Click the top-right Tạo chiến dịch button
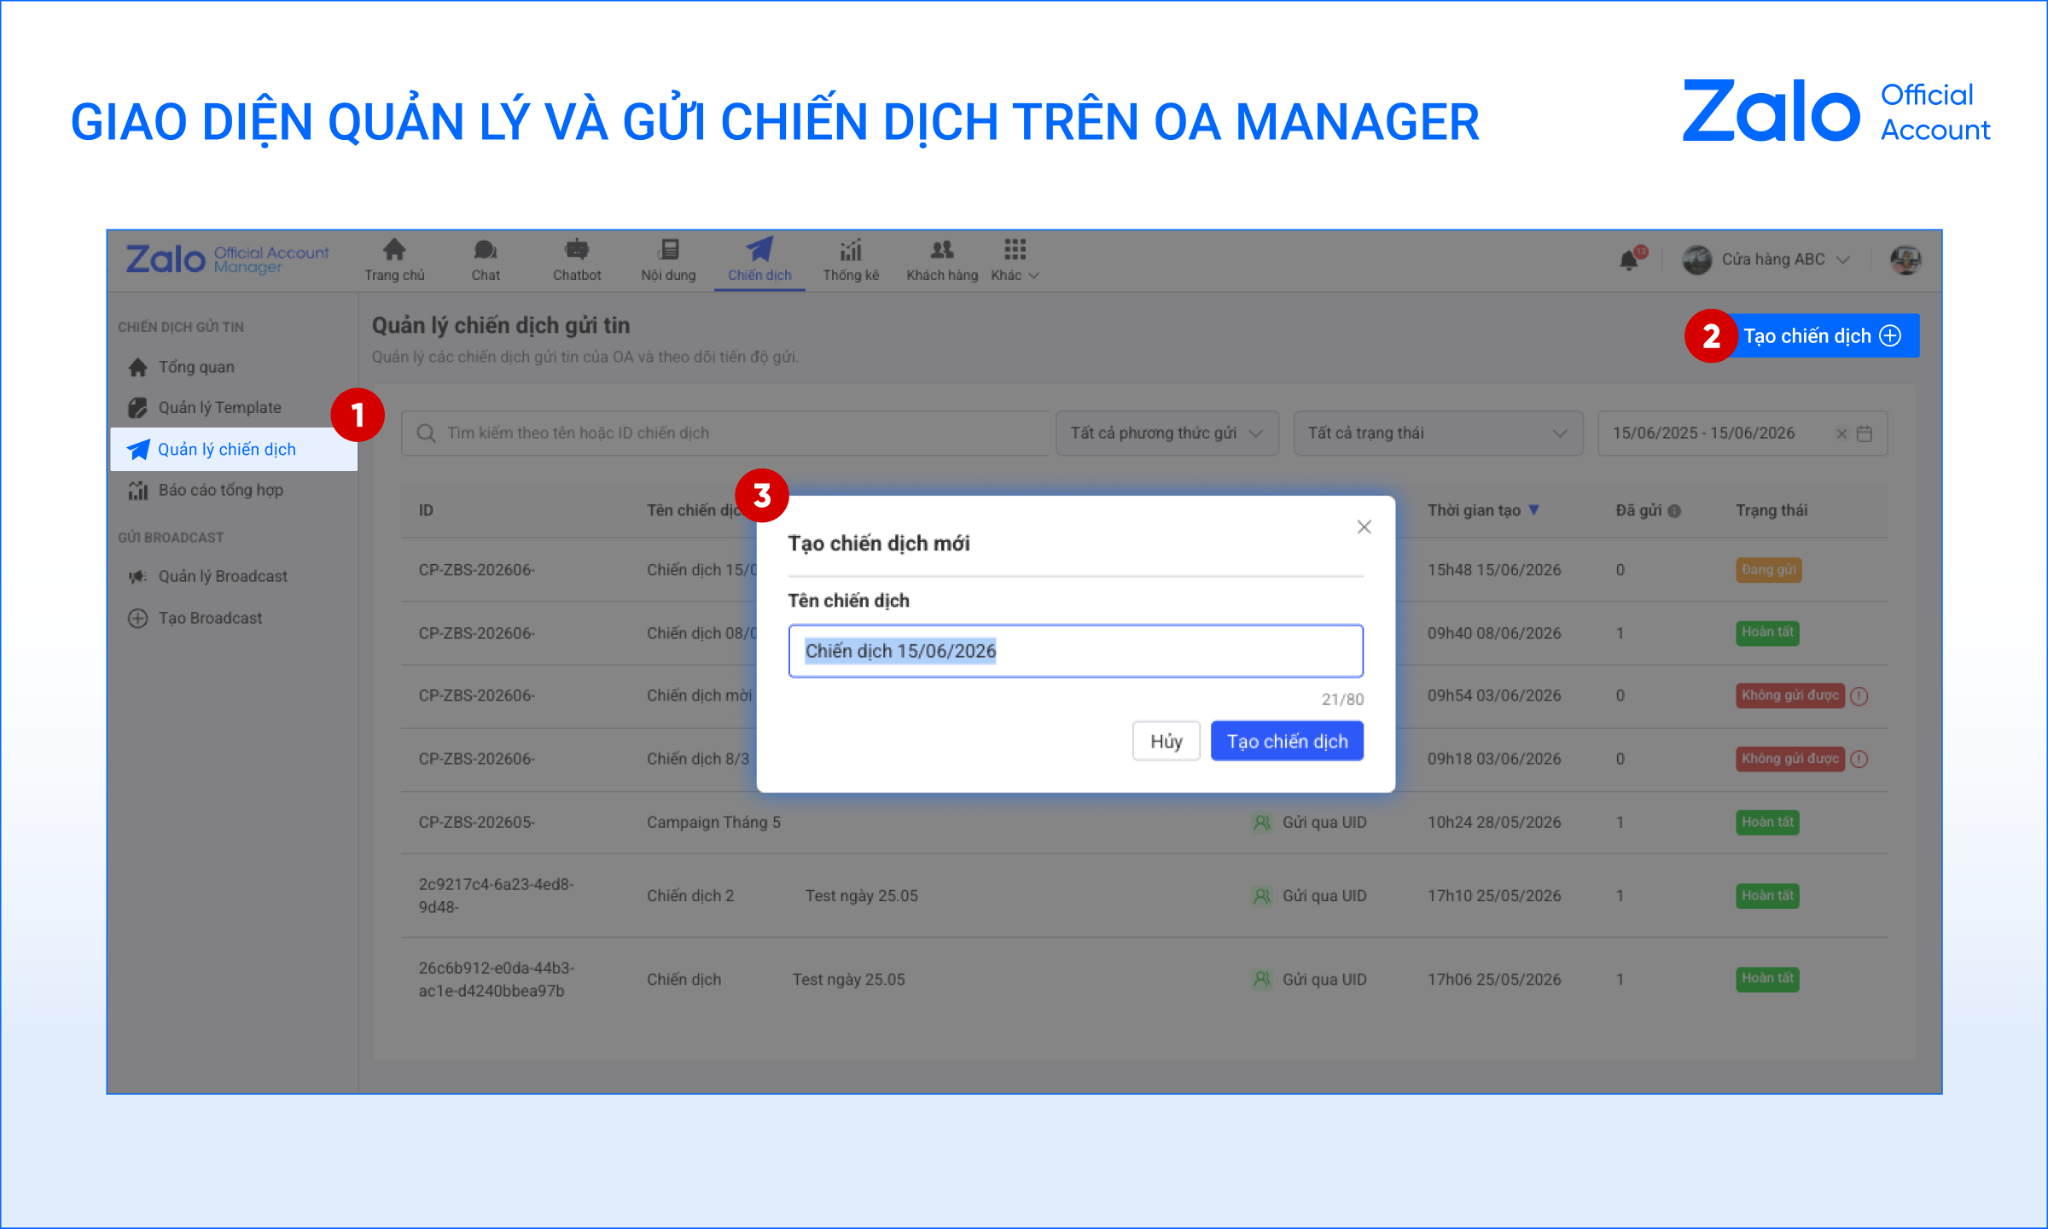 point(1821,336)
